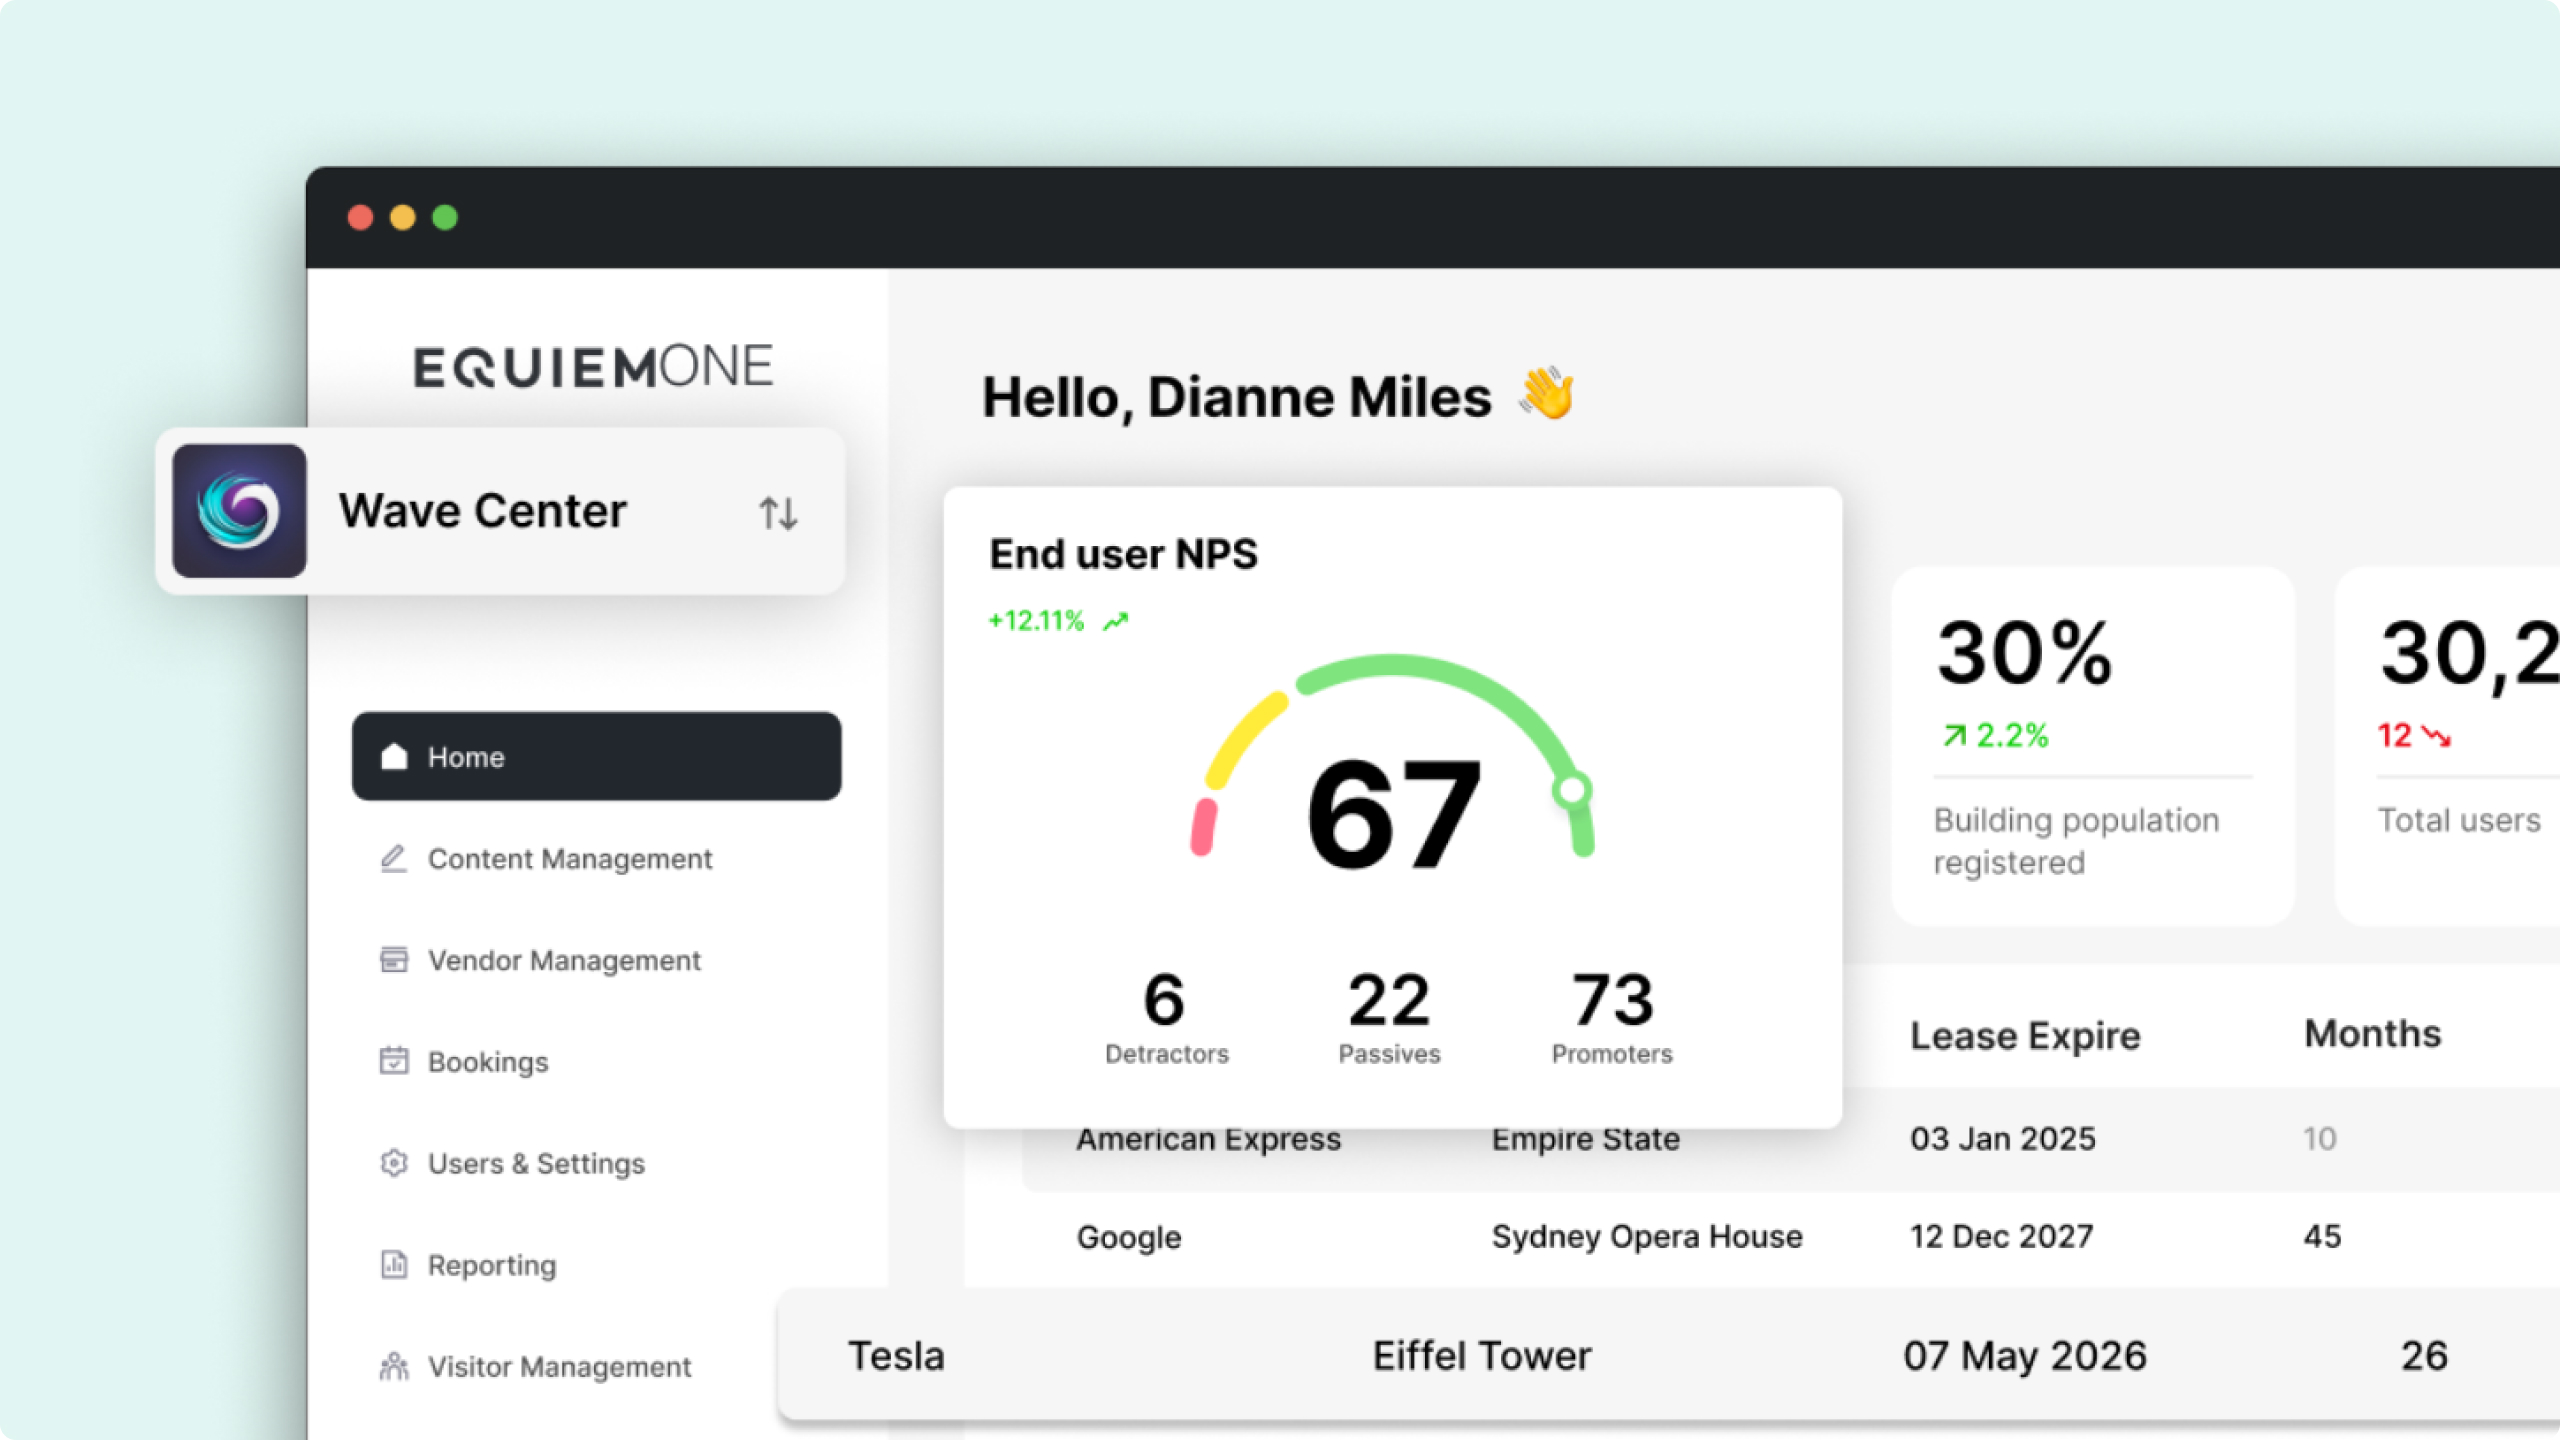The image size is (2560, 1440).
Task: Open Bookings via its calendar icon
Action: 394,1061
